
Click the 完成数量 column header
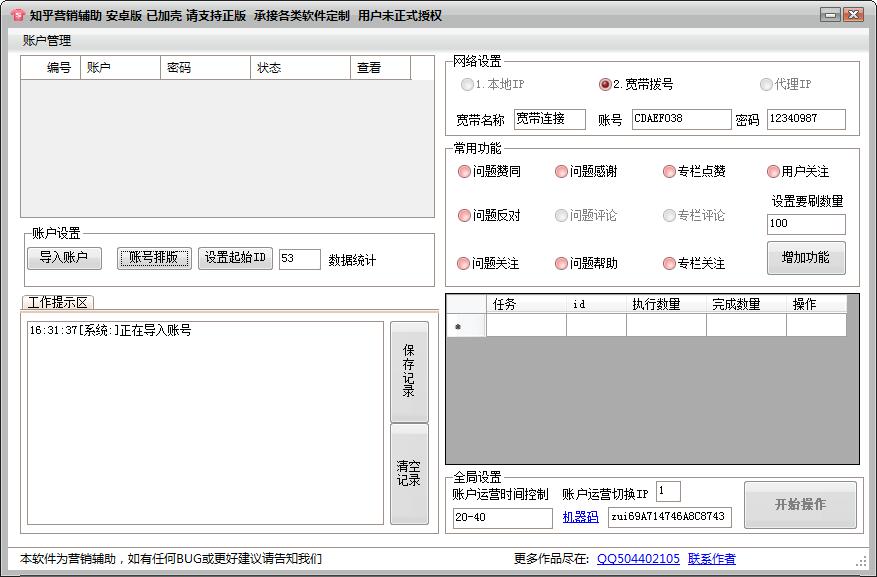tap(746, 304)
